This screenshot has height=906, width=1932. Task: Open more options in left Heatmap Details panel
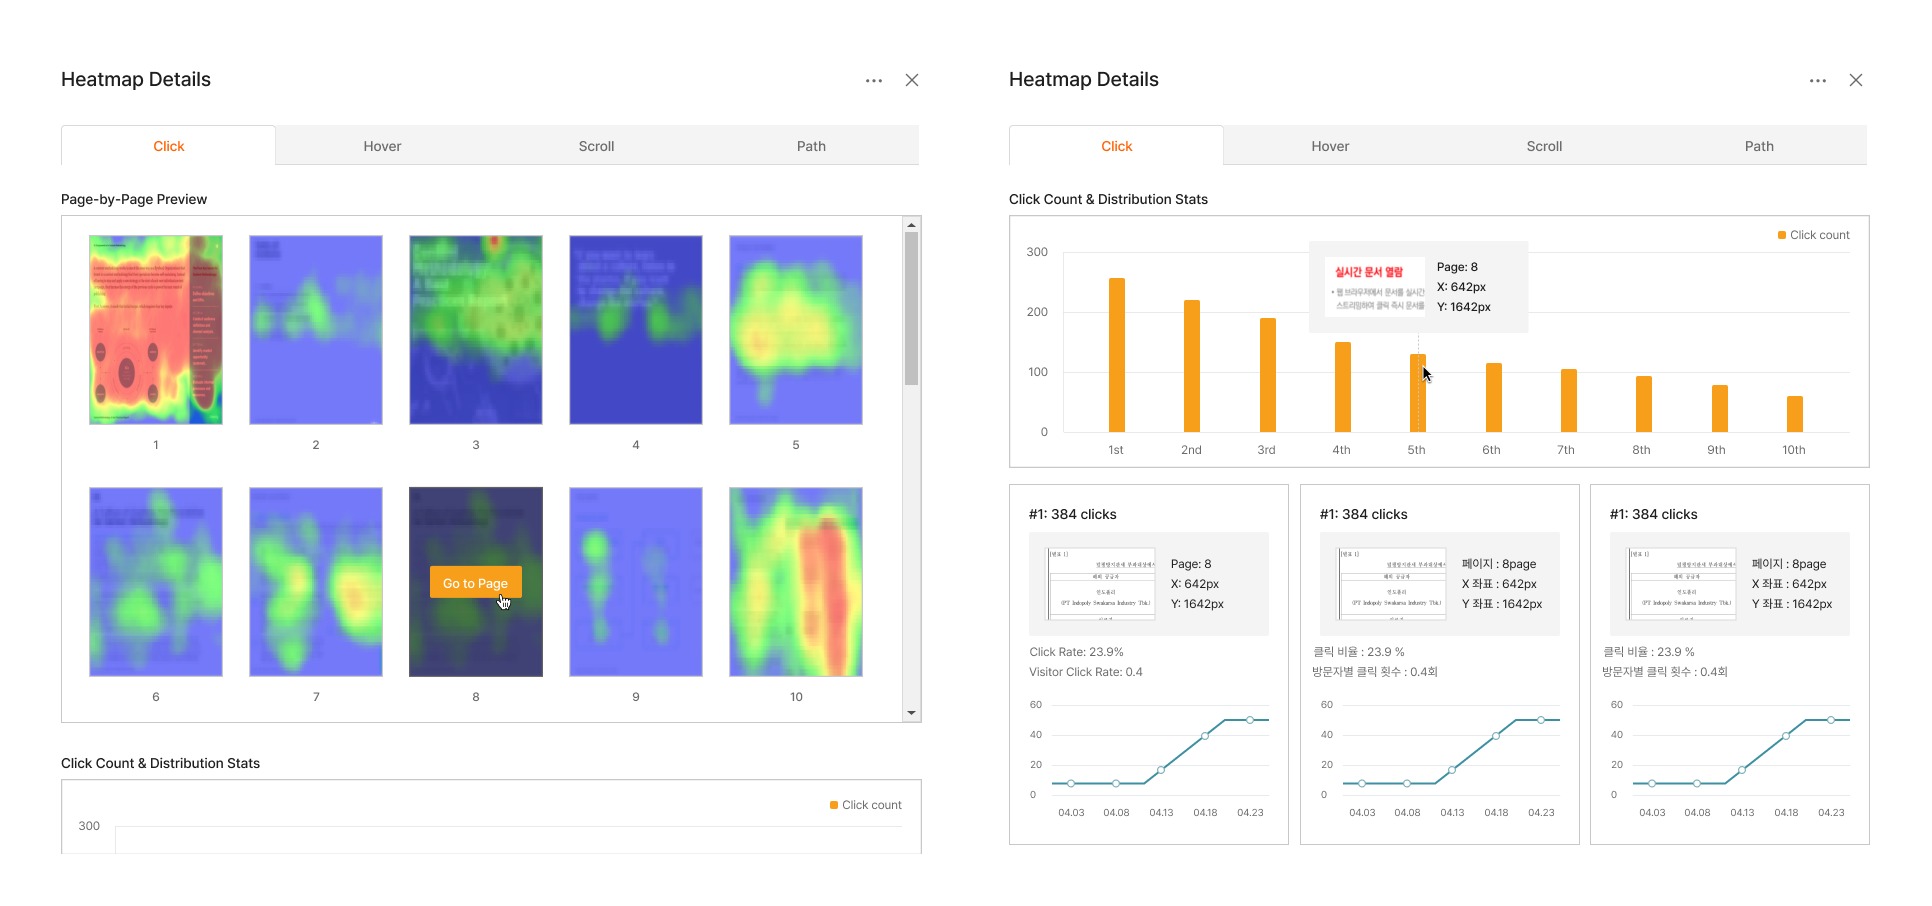coord(874,80)
